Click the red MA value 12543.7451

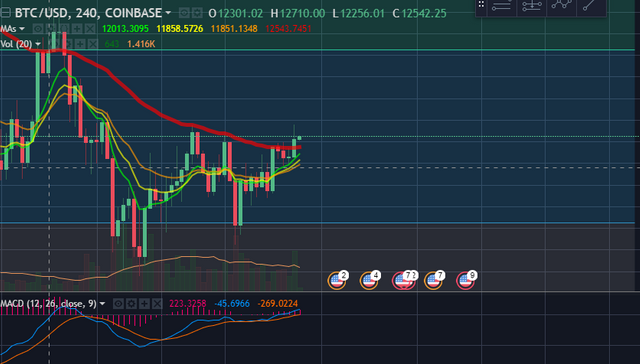(x=288, y=29)
